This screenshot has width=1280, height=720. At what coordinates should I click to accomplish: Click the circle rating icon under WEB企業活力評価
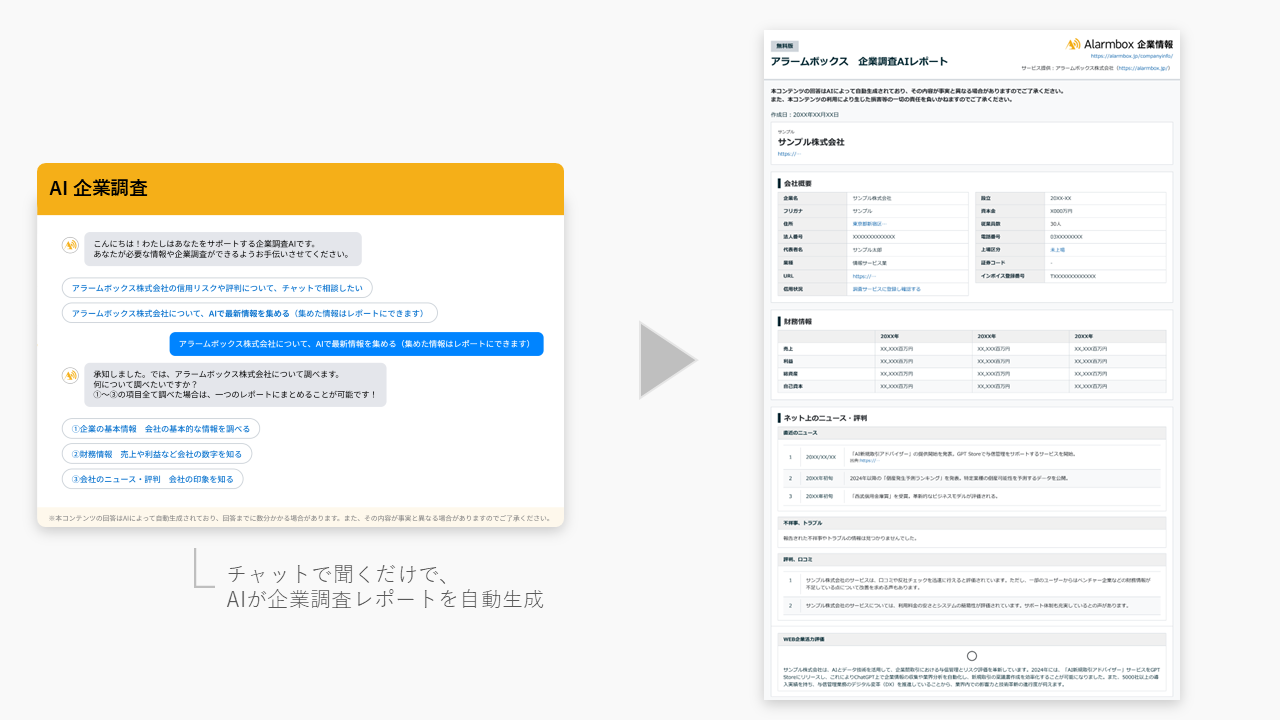pyautogui.click(x=971, y=656)
